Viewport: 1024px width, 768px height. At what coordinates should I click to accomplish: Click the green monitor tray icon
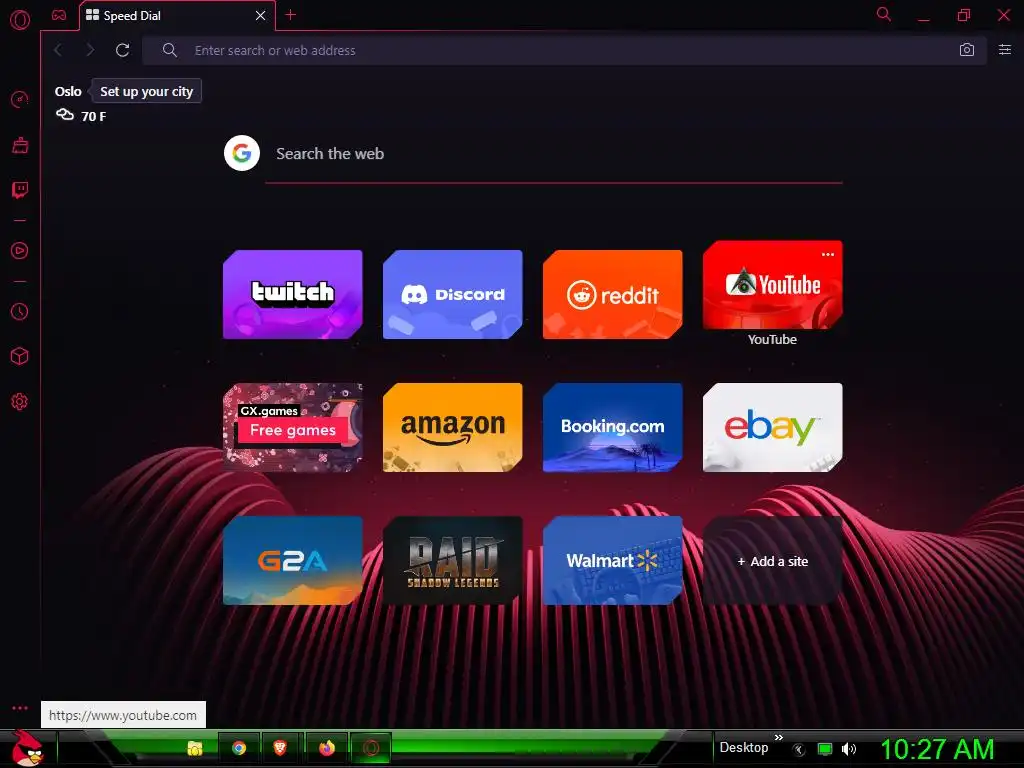(x=825, y=750)
